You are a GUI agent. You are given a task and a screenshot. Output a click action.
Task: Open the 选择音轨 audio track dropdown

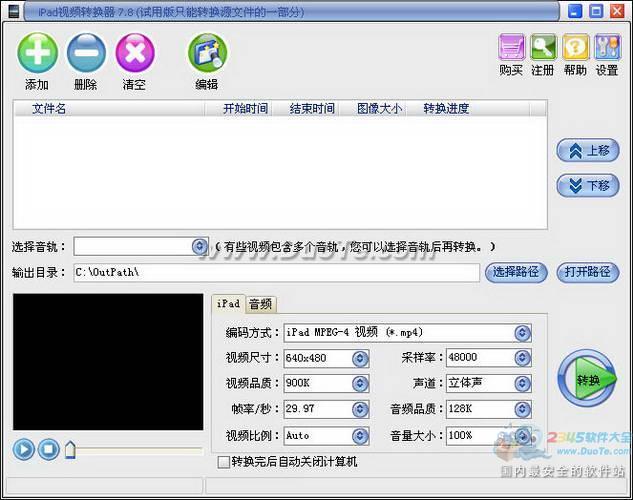(199, 246)
